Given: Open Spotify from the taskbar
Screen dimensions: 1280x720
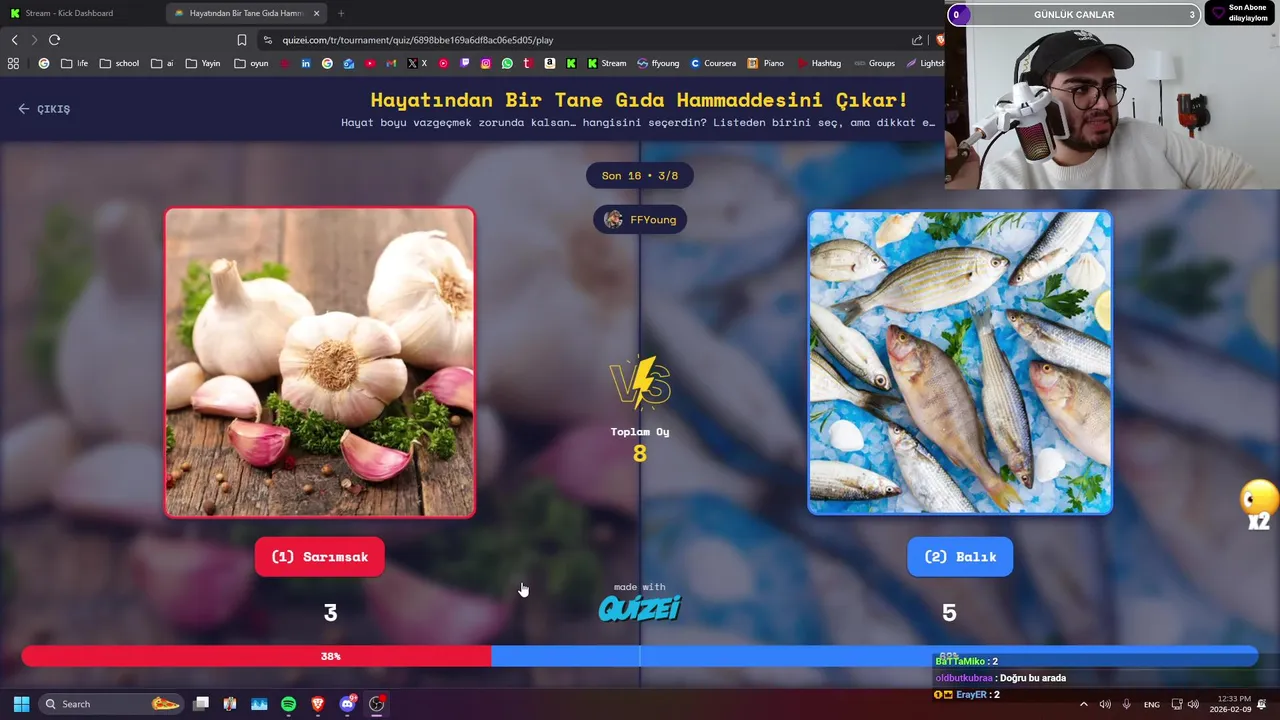Looking at the screenshot, I should point(288,704).
